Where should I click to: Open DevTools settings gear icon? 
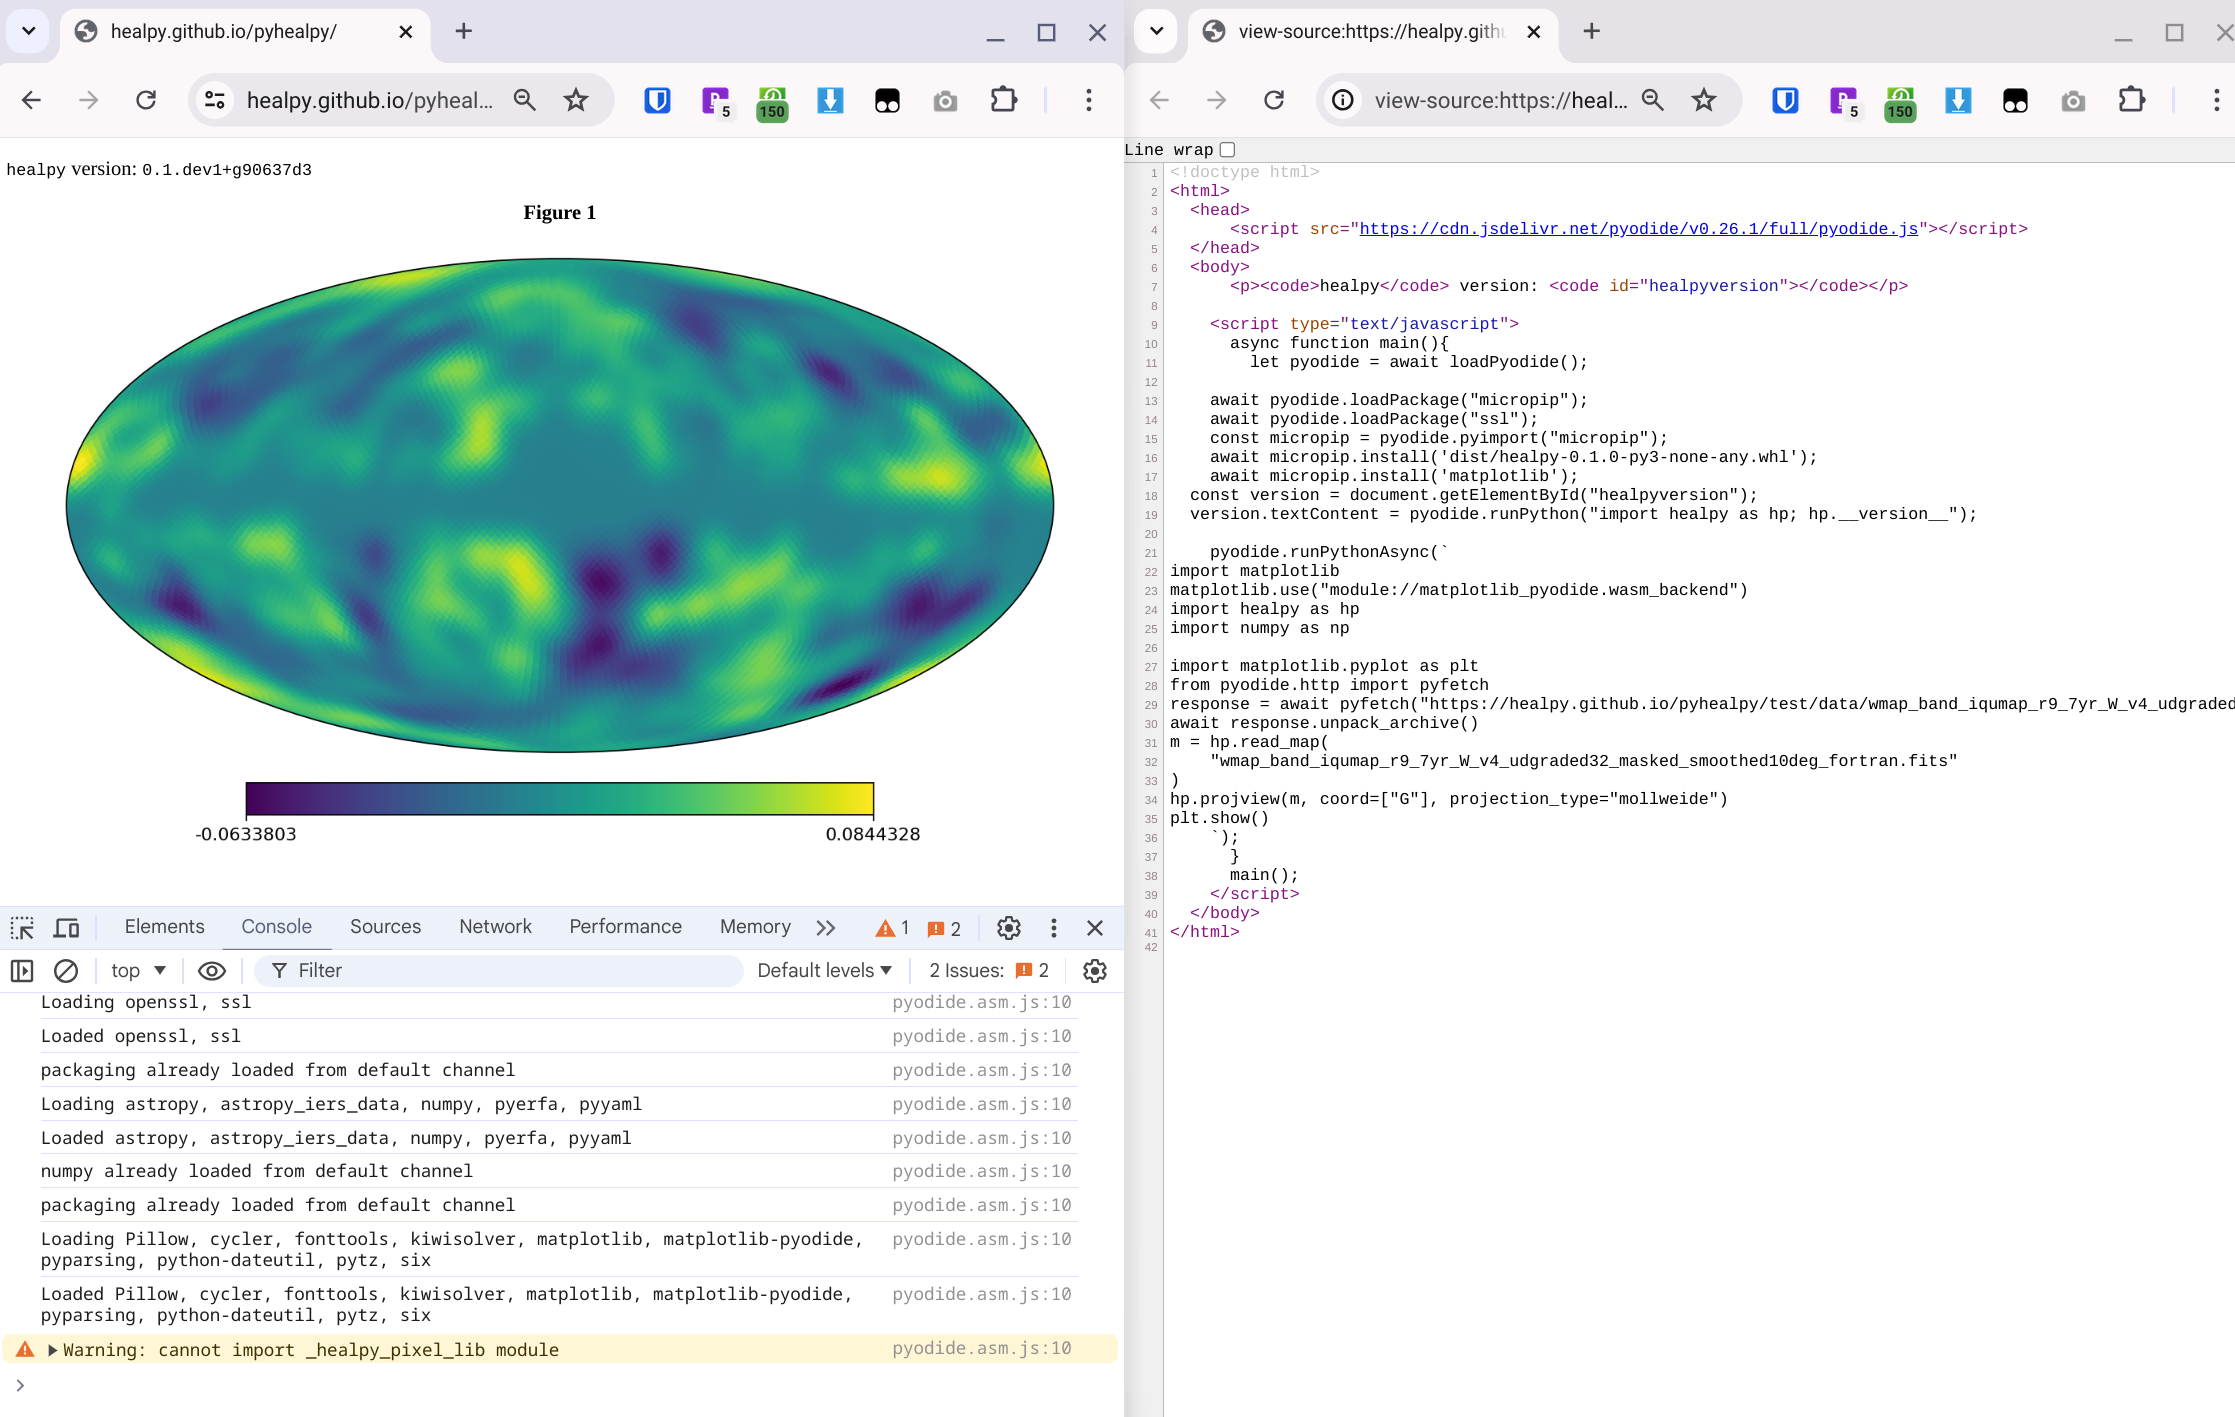click(1008, 927)
